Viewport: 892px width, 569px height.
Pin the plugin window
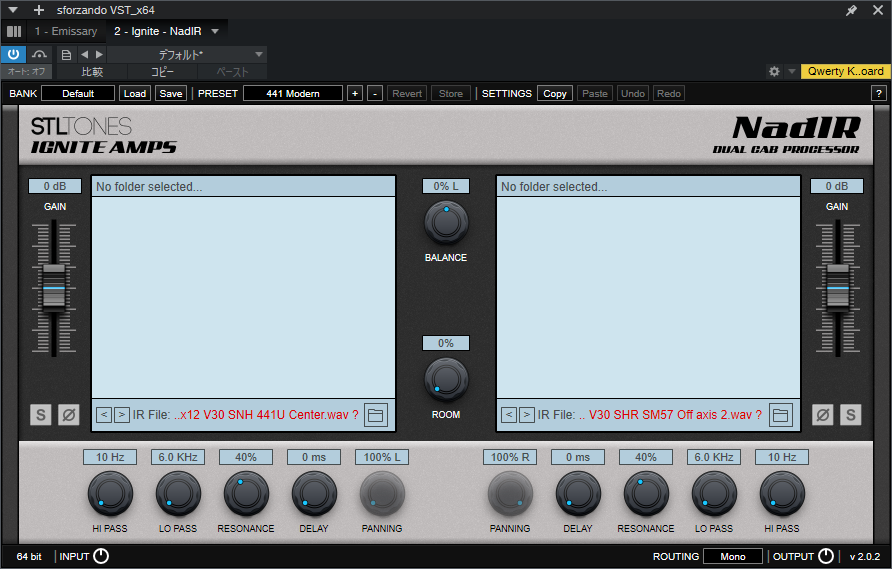point(851,10)
